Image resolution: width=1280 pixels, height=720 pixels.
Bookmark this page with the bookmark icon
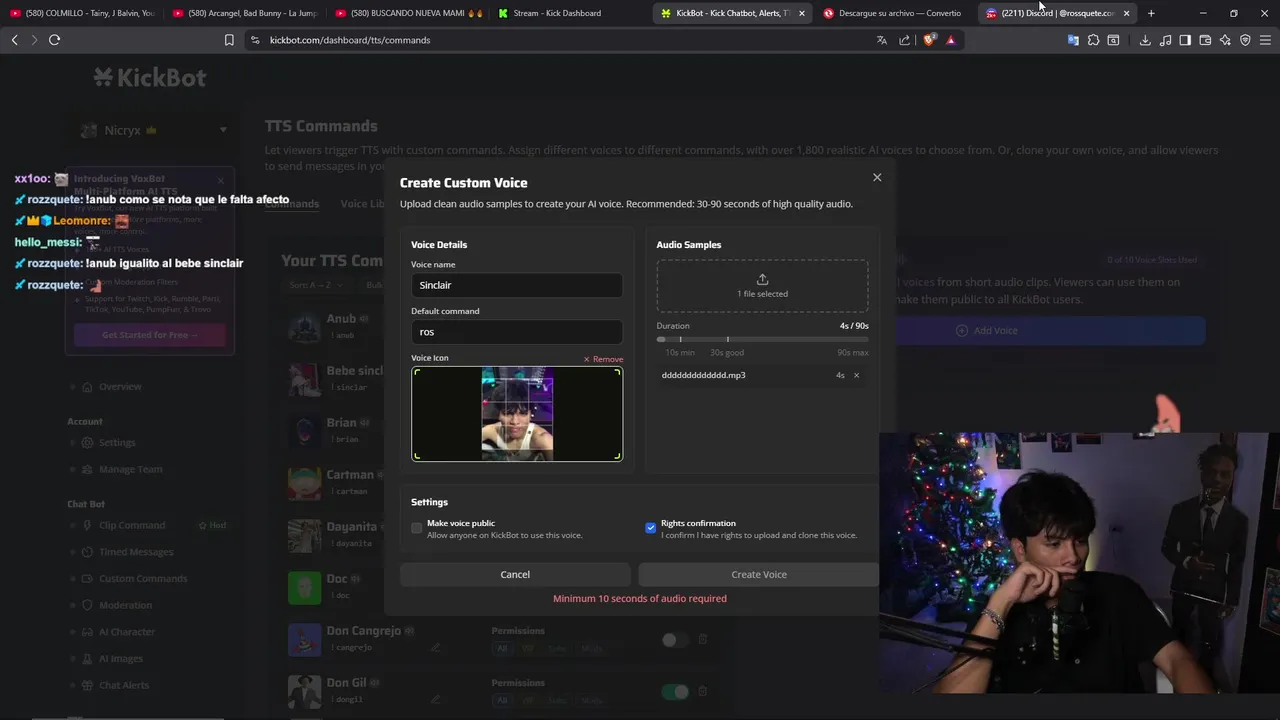pyautogui.click(x=229, y=40)
